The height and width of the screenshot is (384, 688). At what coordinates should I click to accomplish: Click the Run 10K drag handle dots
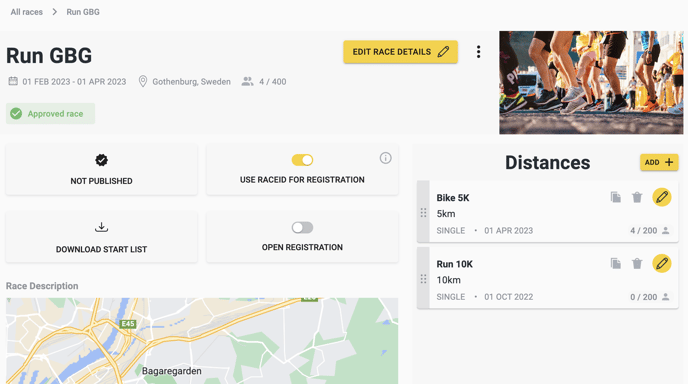[423, 279]
